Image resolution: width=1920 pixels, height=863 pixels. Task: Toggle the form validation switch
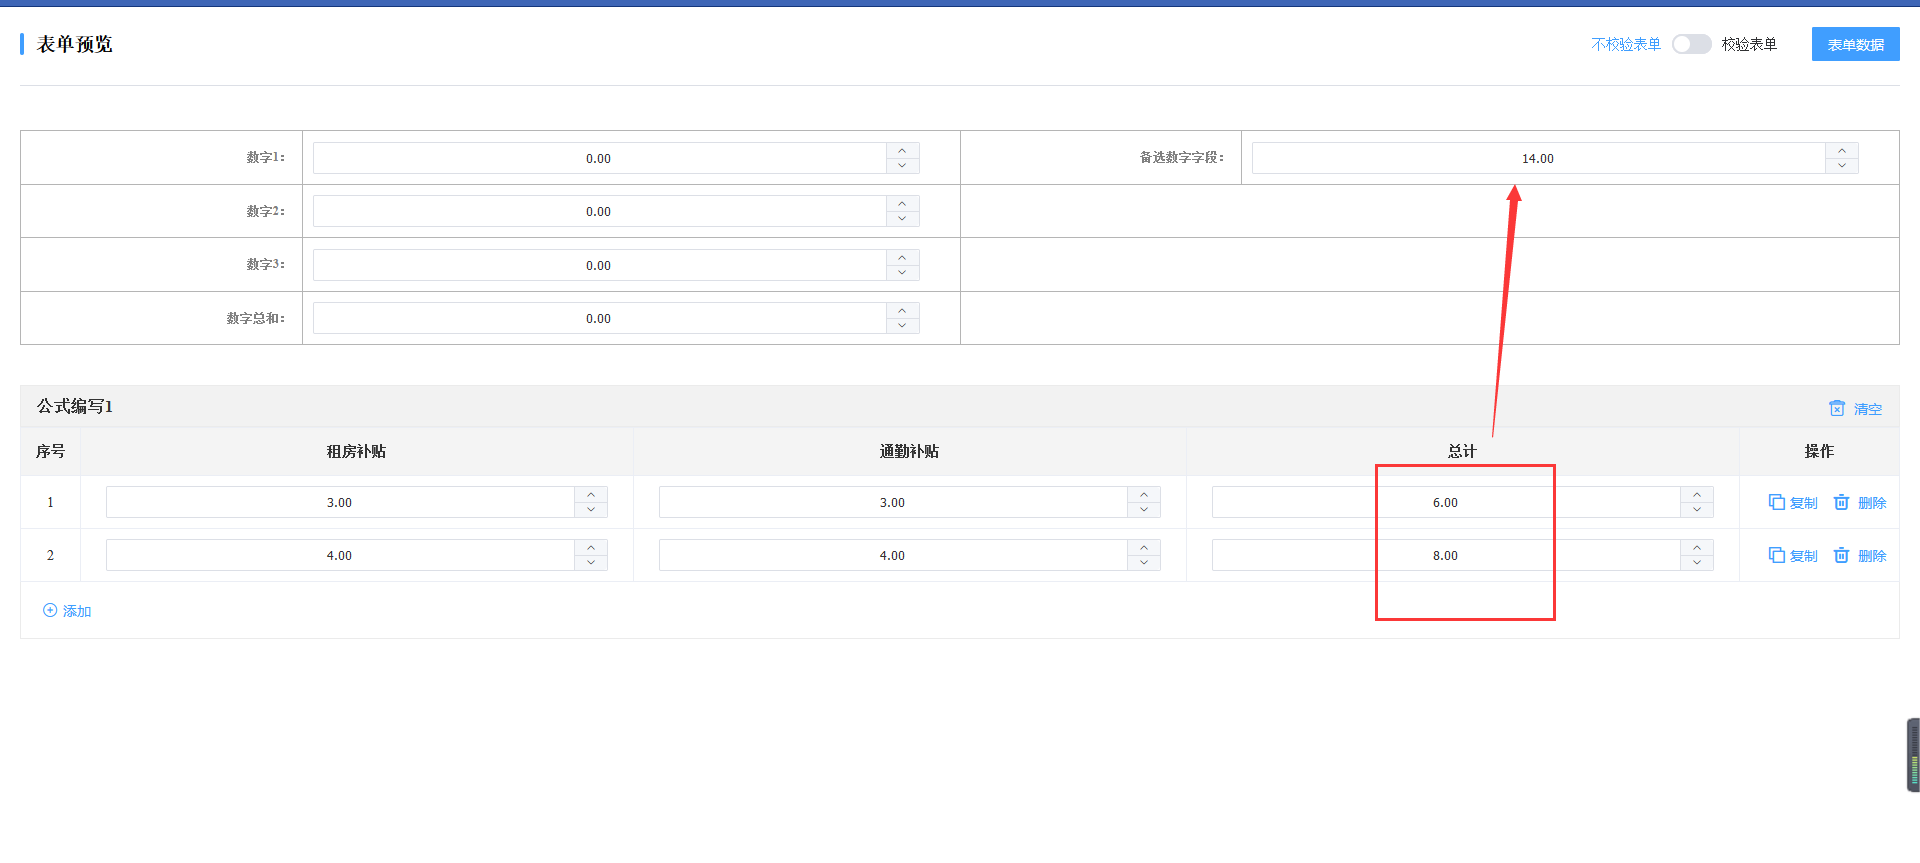click(1691, 44)
